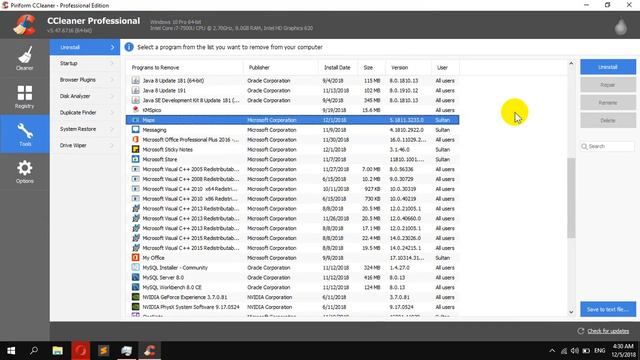This screenshot has width=640, height=360.
Task: Click the Microsoft Store icon
Action: (136, 159)
